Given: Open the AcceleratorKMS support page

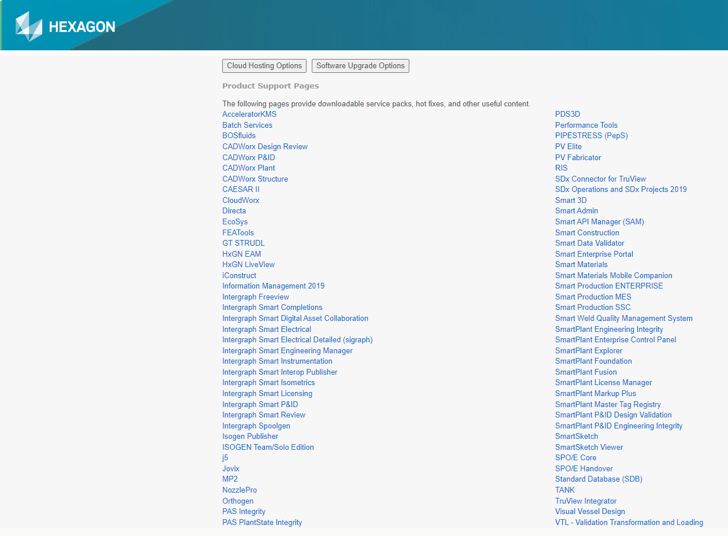Looking at the screenshot, I should coord(249,114).
